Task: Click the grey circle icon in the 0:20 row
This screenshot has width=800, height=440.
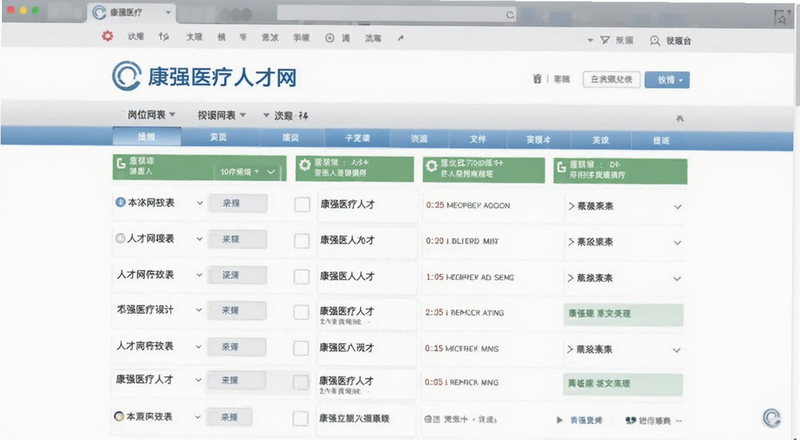Action: tap(120, 238)
